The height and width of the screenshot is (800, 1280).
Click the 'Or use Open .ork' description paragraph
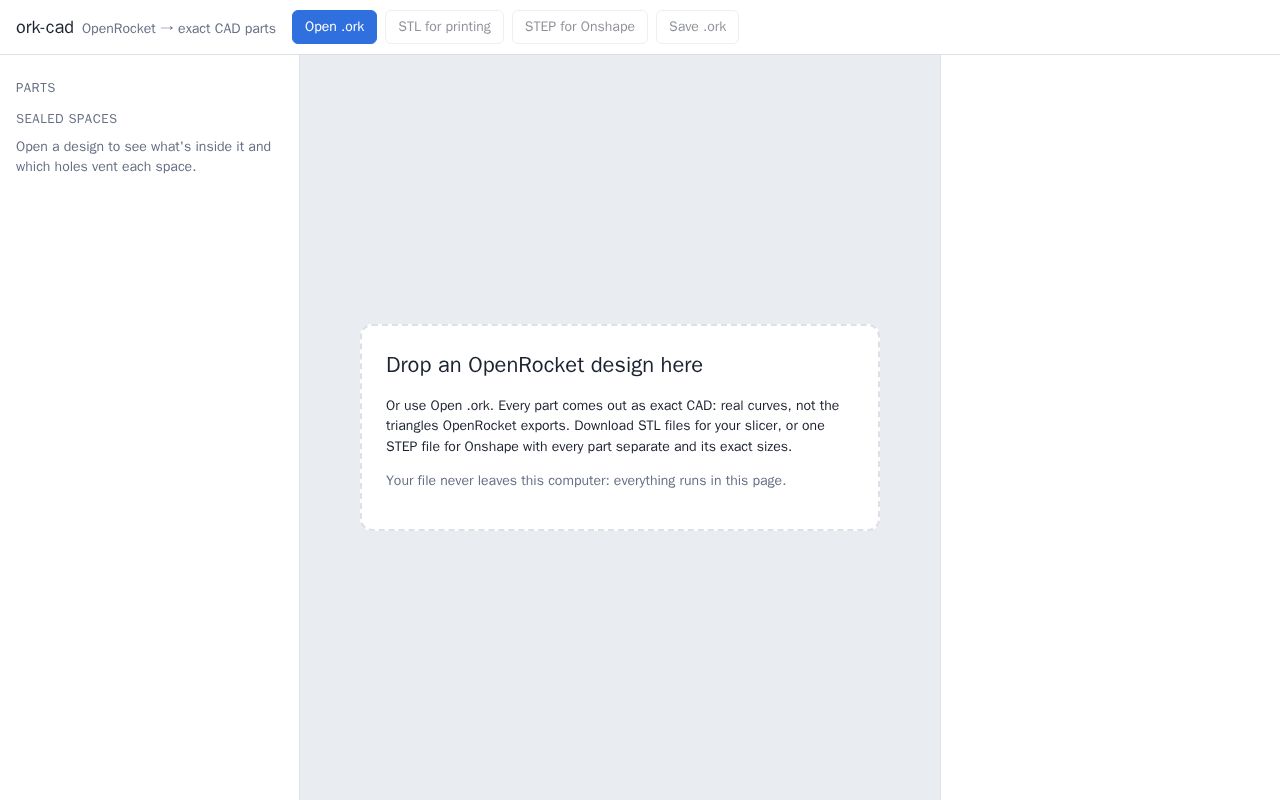[613, 426]
